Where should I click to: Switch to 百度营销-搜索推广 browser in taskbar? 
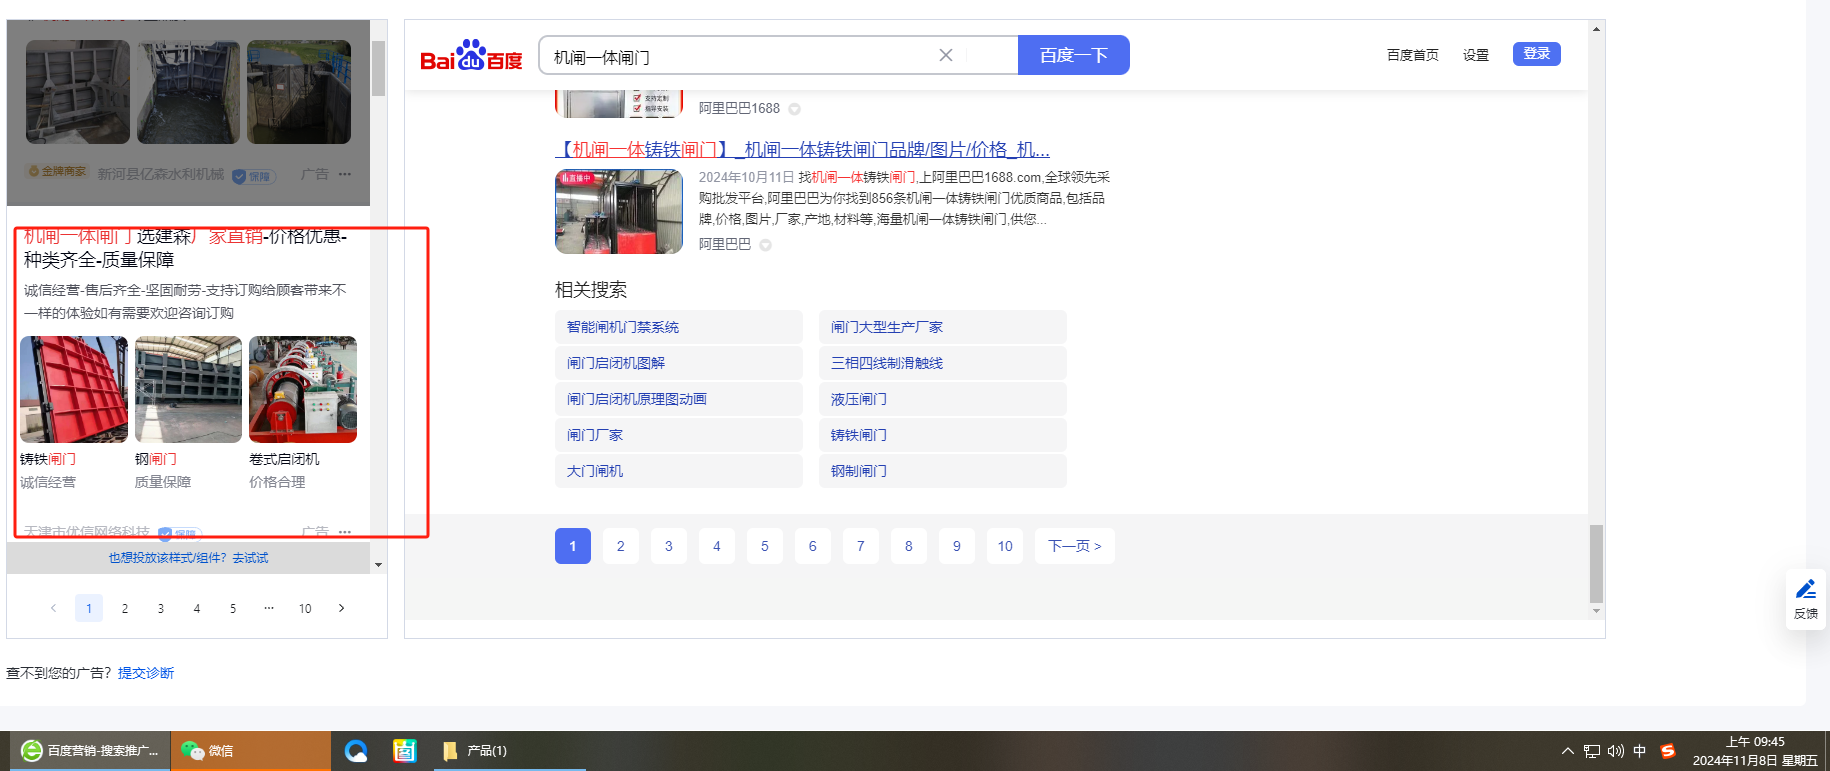90,751
